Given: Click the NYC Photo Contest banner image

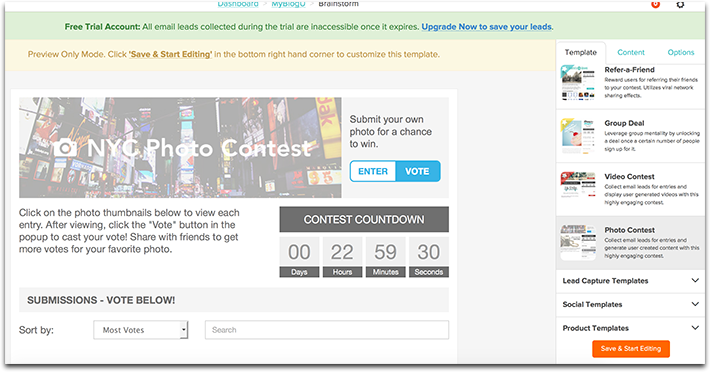Looking at the screenshot, I should coord(180,148).
